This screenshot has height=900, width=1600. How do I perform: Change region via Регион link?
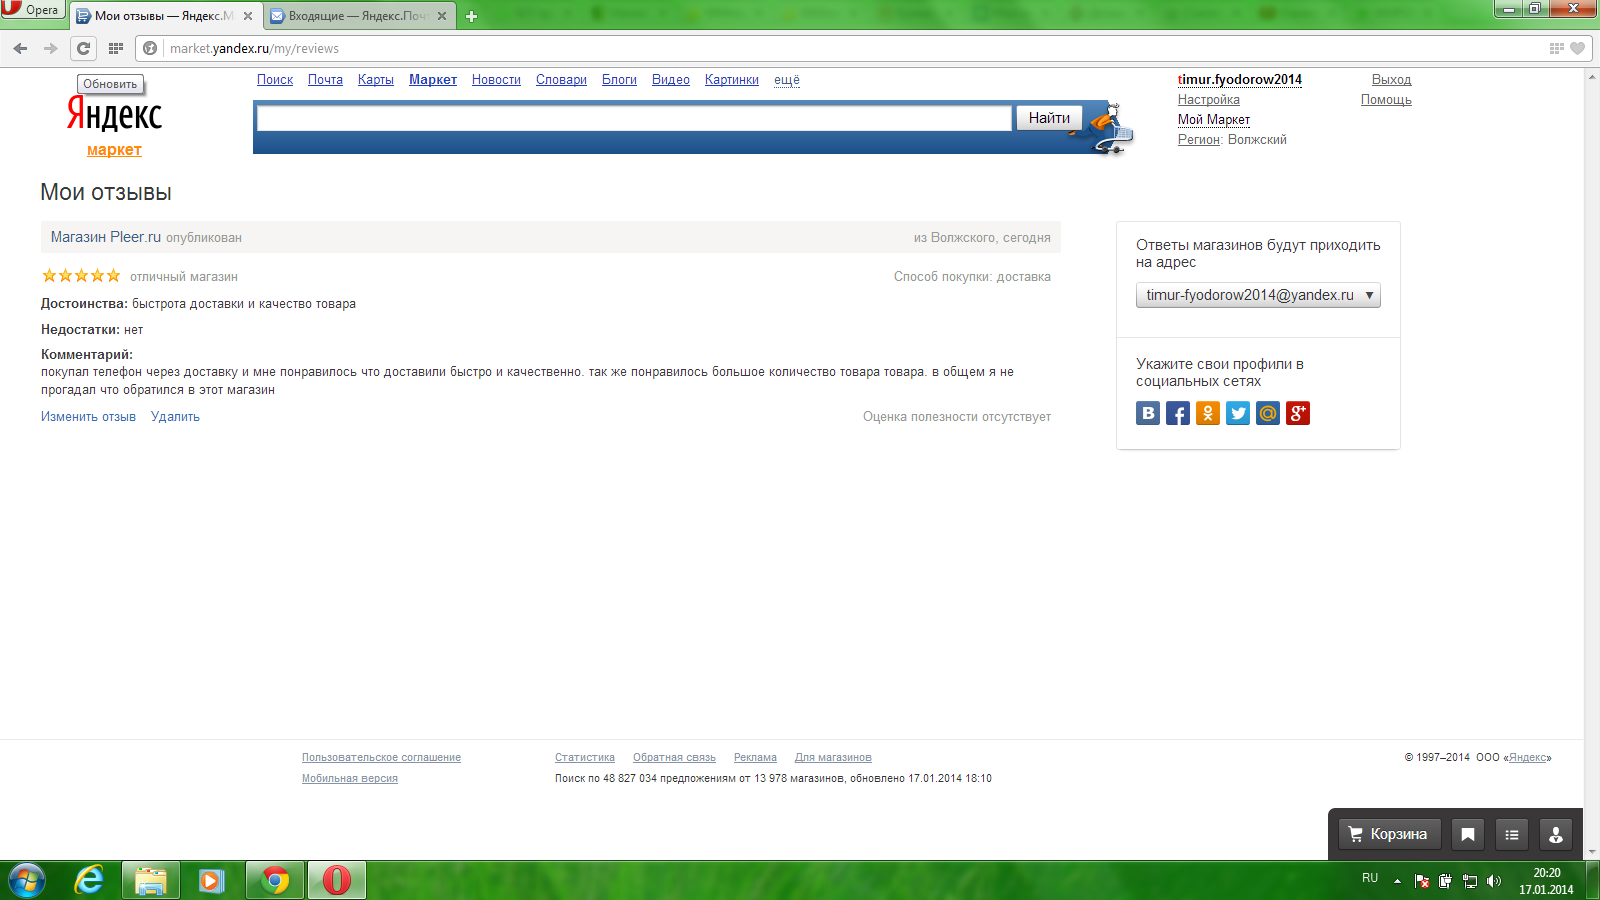coord(1199,140)
